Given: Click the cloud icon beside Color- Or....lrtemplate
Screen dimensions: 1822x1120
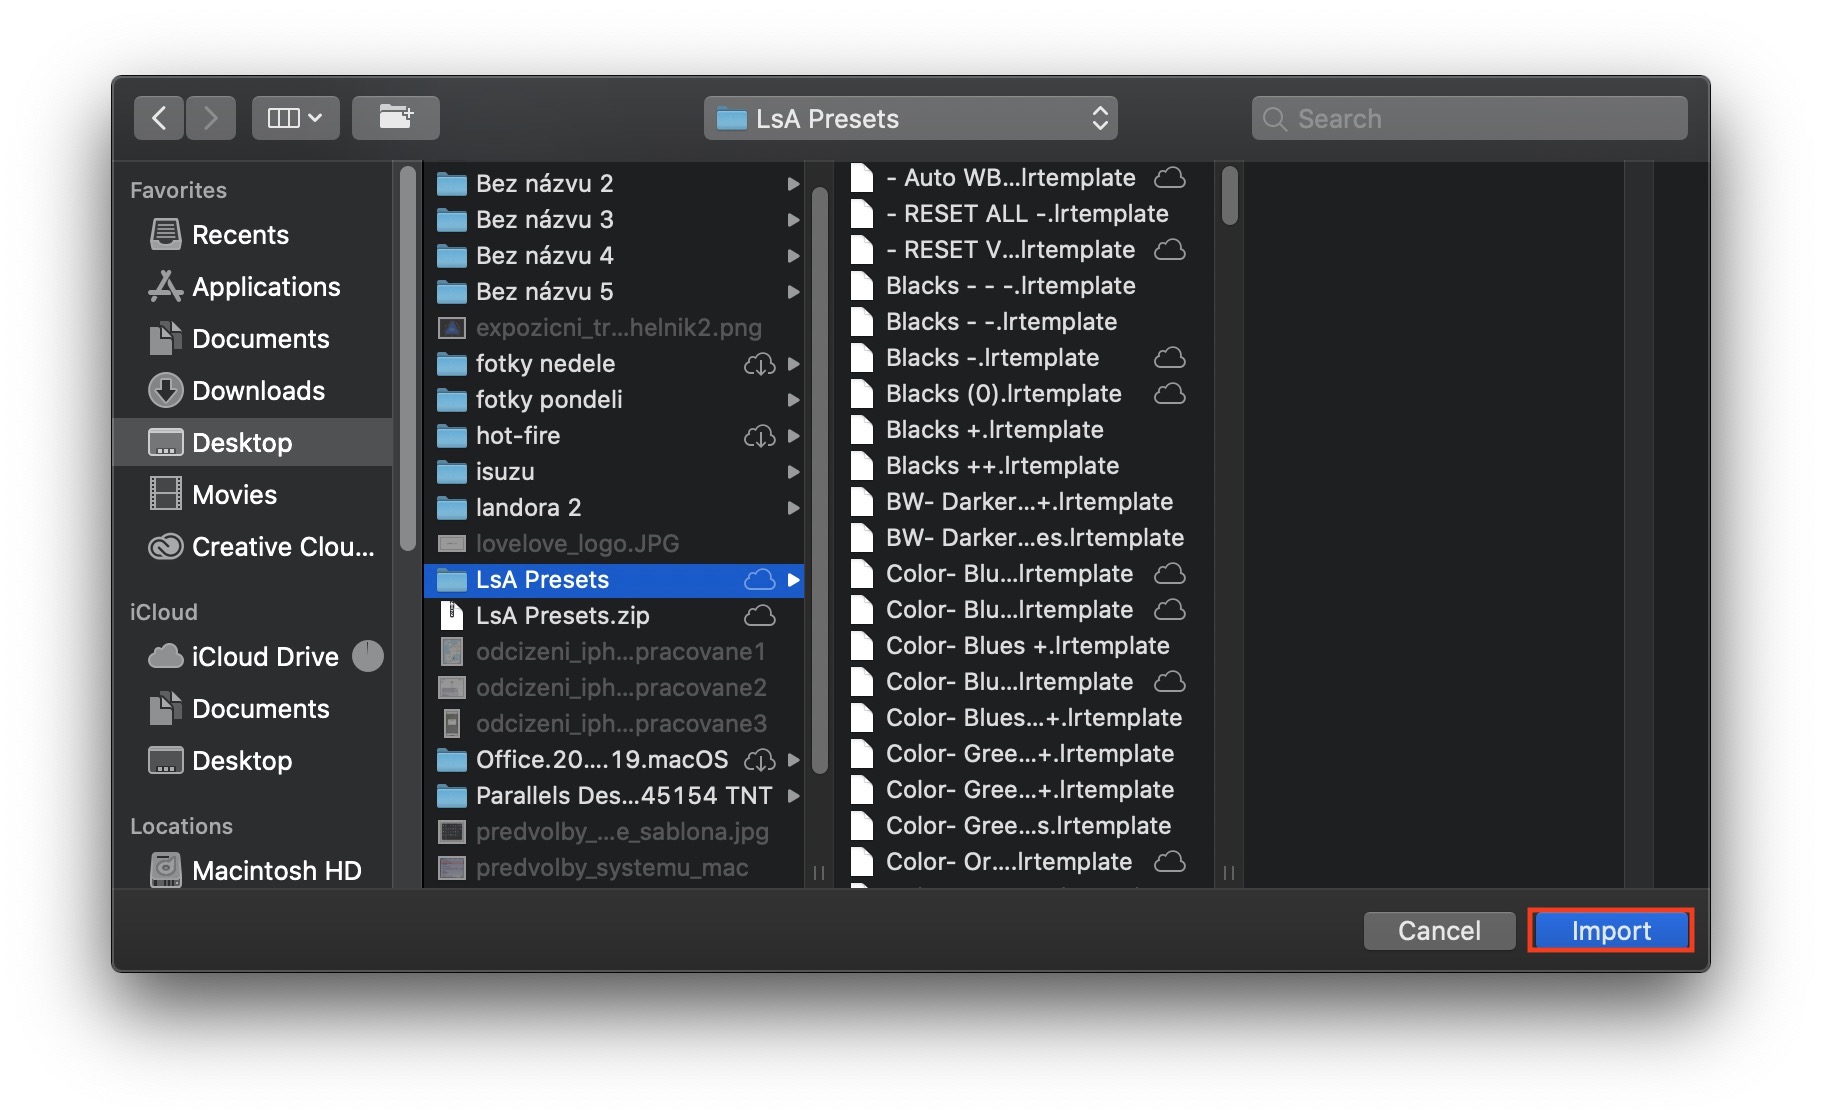Looking at the screenshot, I should [x=1170, y=862].
